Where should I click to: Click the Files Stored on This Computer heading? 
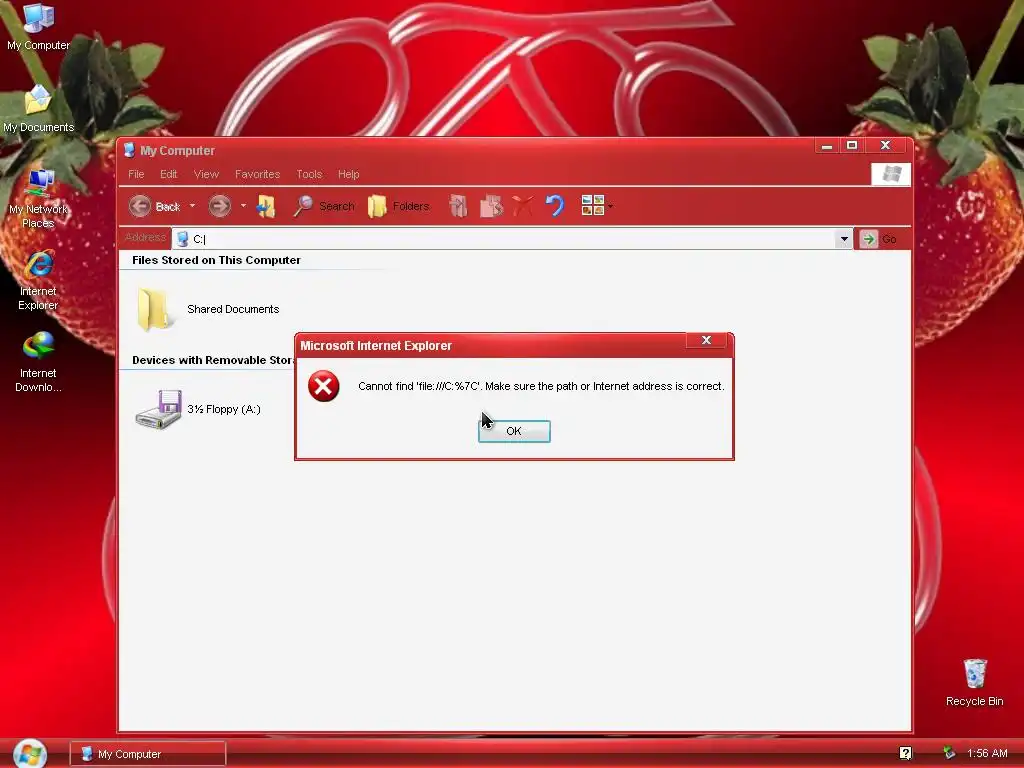[x=216, y=260]
